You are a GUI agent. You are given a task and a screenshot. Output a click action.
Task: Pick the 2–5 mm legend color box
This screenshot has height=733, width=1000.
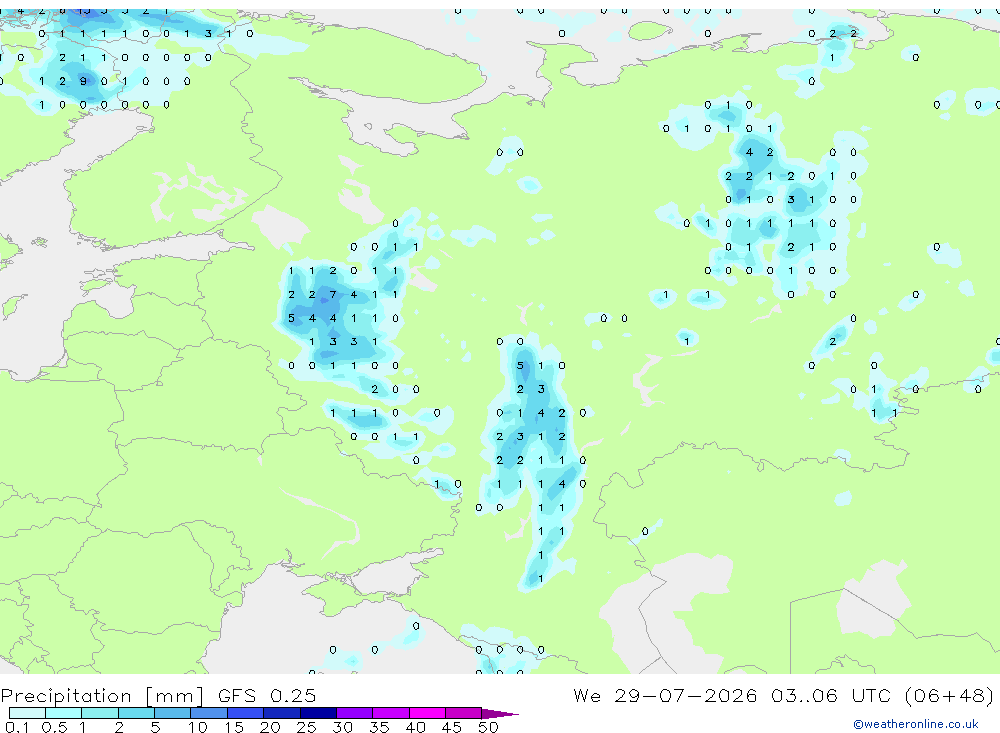pyautogui.click(x=136, y=713)
